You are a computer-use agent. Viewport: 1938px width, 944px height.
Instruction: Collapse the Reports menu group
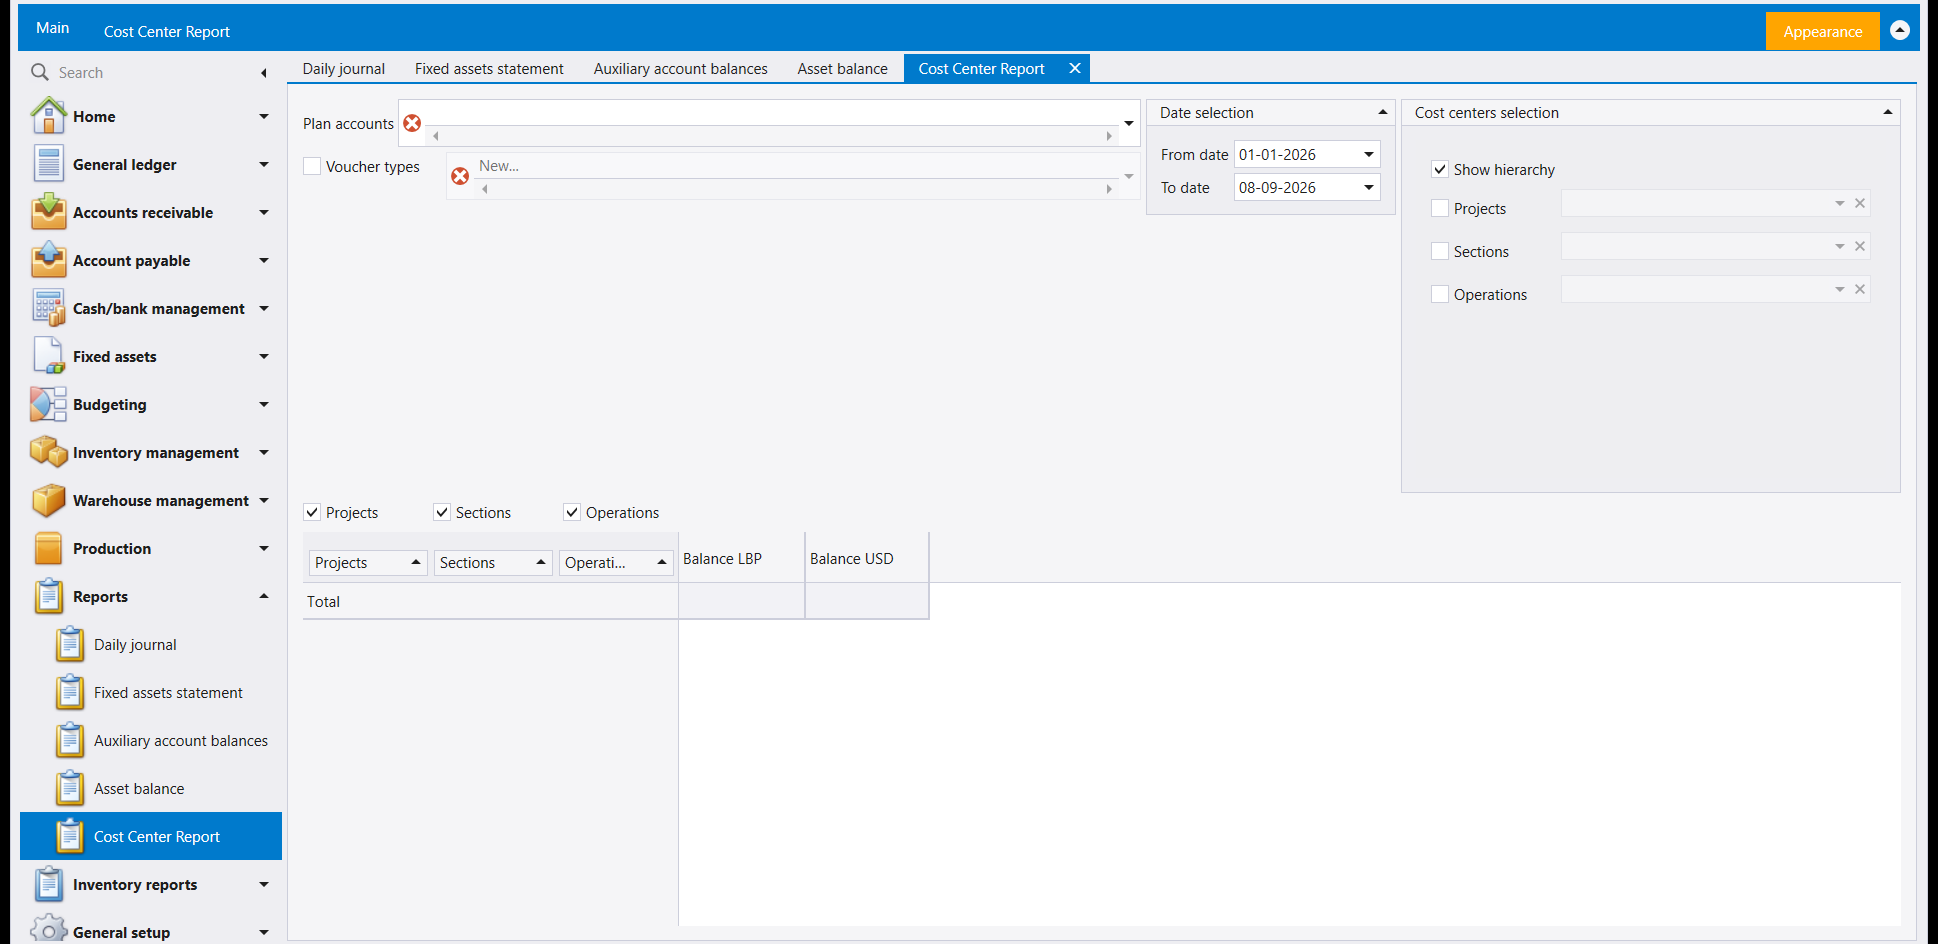(264, 596)
